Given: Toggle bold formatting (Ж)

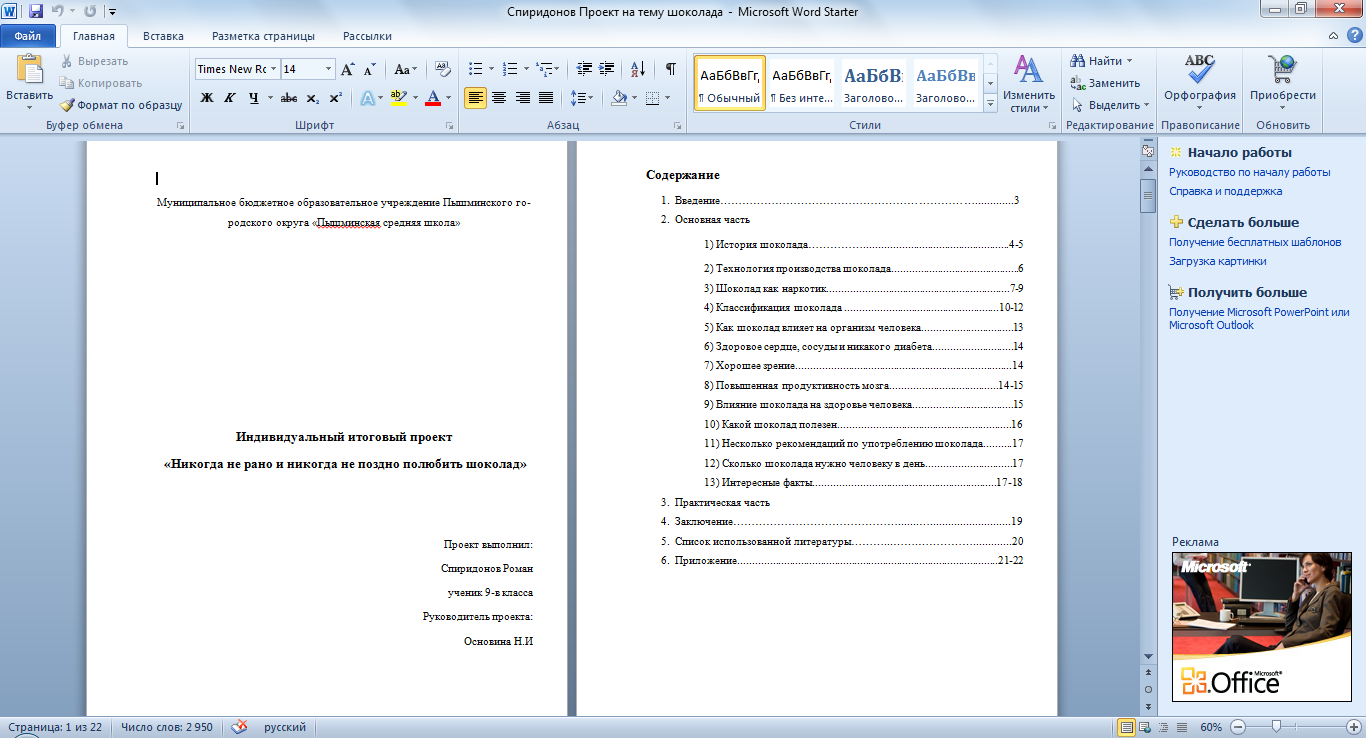Looking at the screenshot, I should pos(207,98).
